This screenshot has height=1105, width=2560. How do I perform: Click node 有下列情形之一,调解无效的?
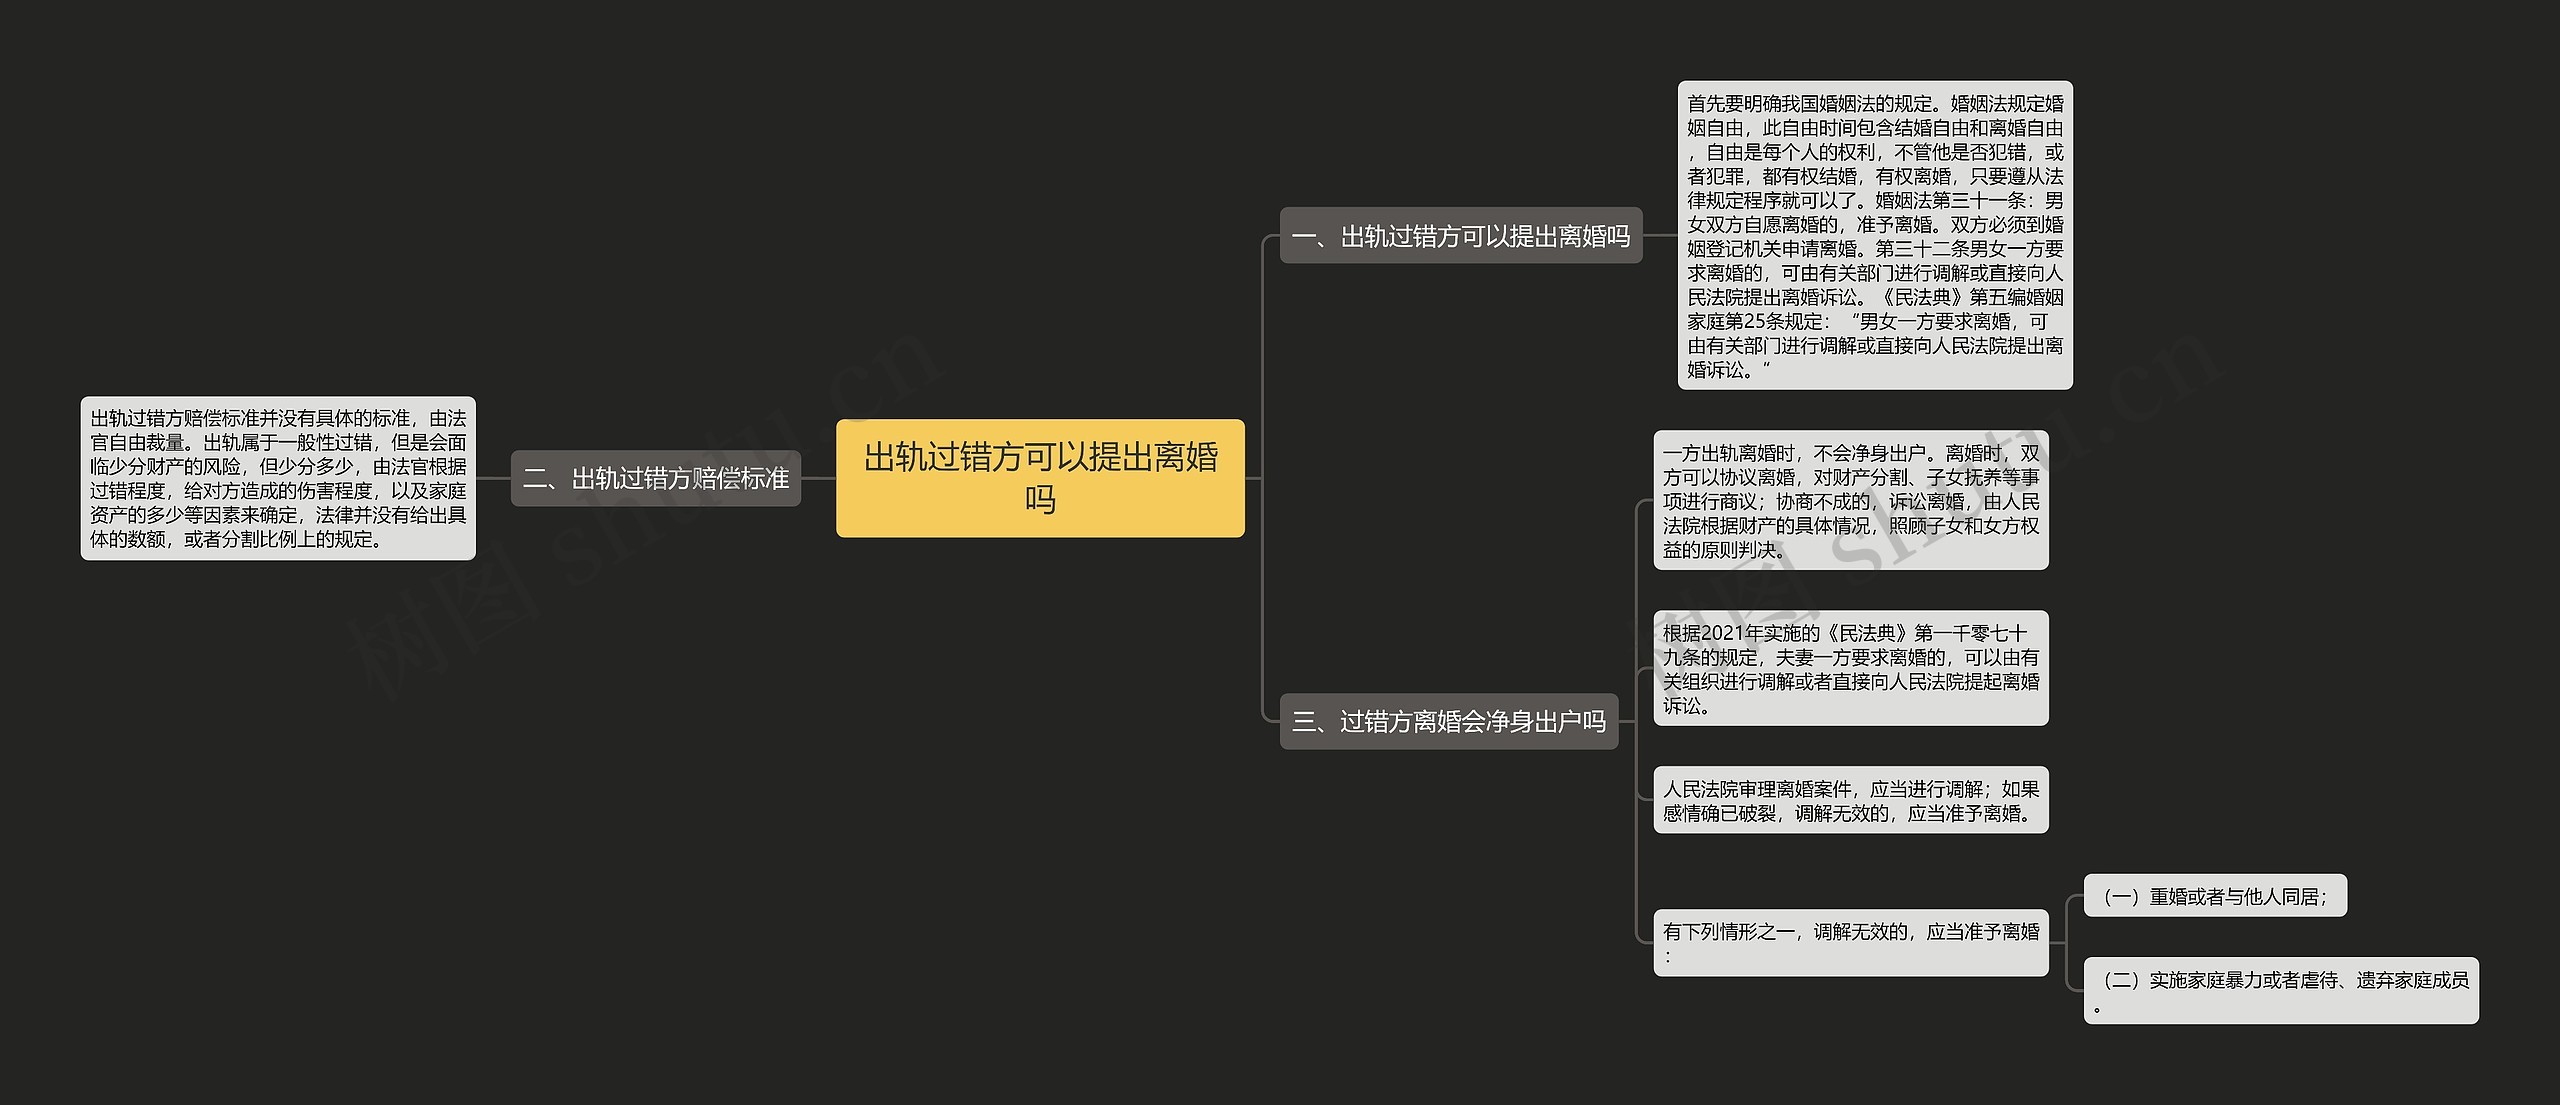pyautogui.click(x=1850, y=942)
